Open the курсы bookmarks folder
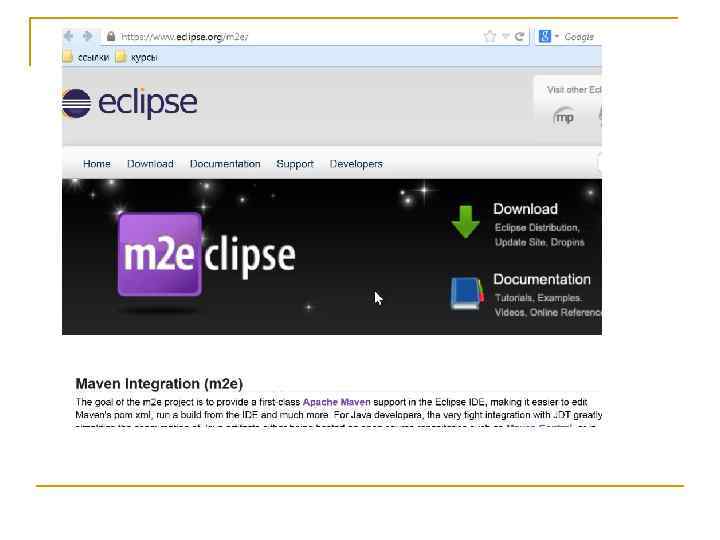 pos(136,57)
